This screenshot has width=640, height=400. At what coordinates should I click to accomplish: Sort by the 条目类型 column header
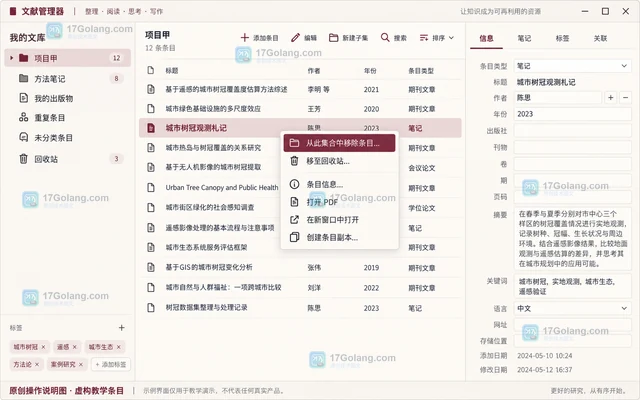[x=421, y=71]
